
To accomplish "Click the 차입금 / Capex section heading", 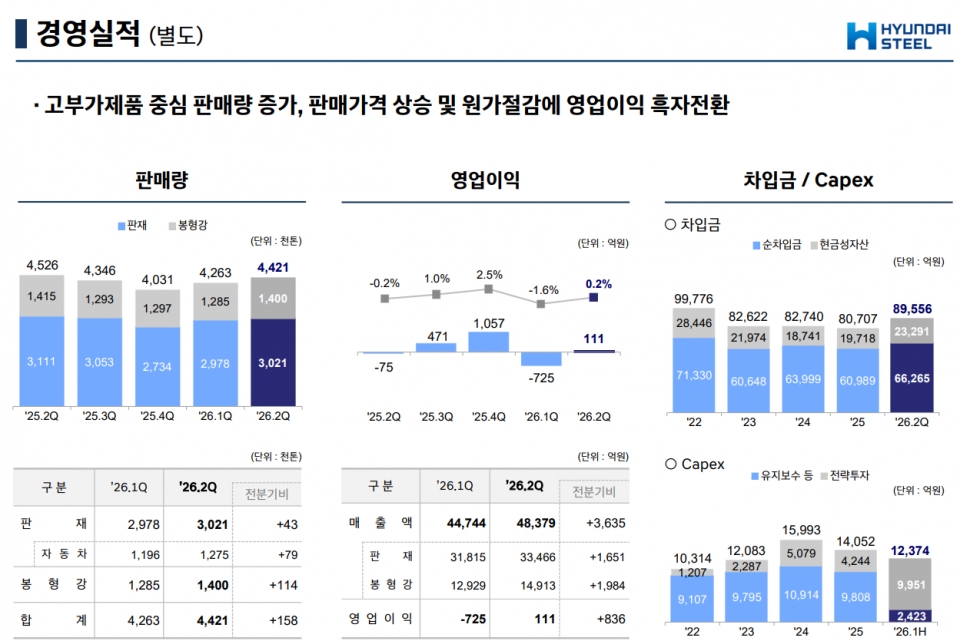I will click(x=808, y=180).
